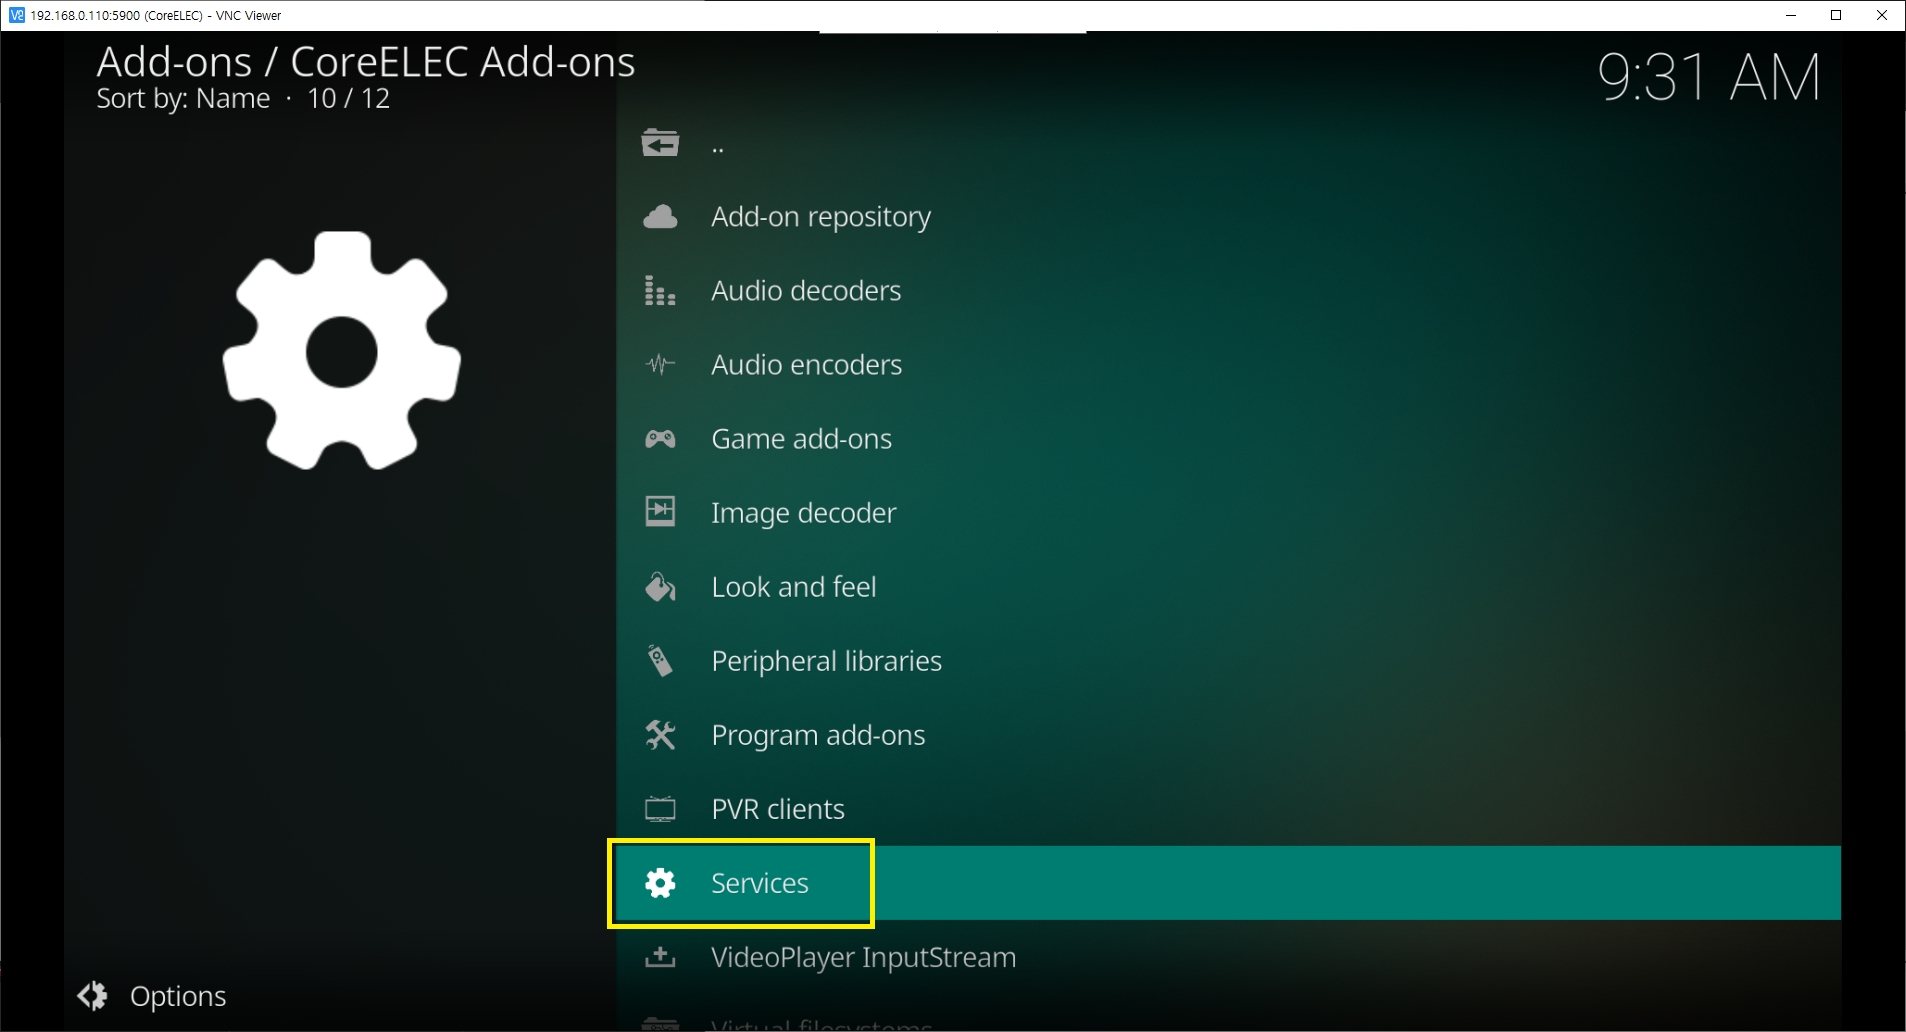
Task: Click the Image decoder icon
Action: click(660, 511)
